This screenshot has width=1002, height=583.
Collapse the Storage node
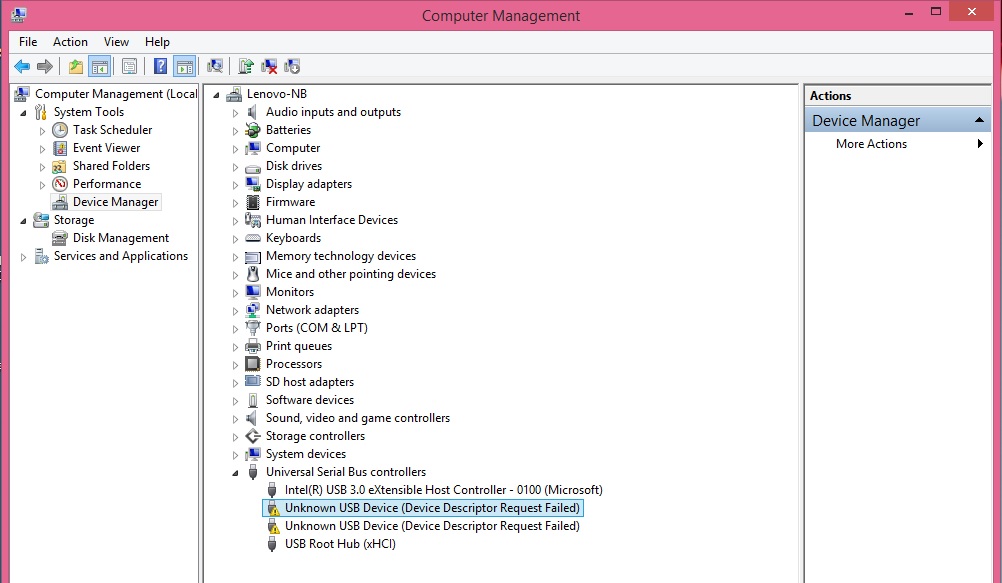[x=24, y=221]
